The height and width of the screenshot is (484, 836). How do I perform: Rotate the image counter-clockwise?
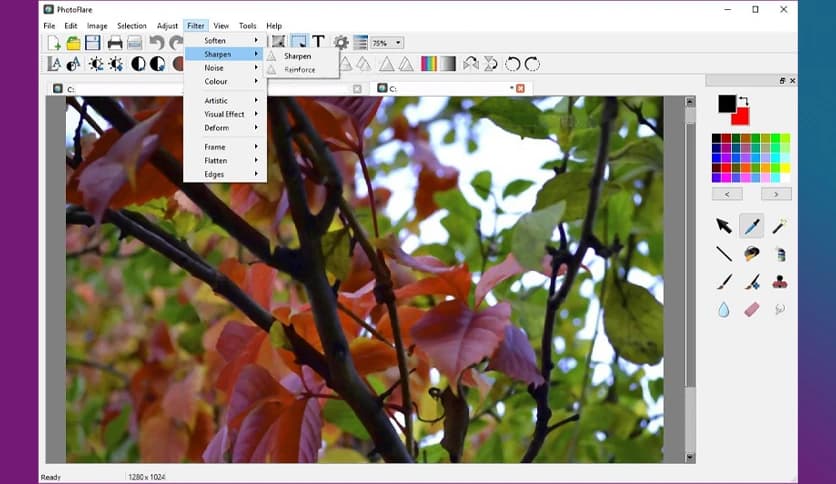pyautogui.click(x=512, y=64)
